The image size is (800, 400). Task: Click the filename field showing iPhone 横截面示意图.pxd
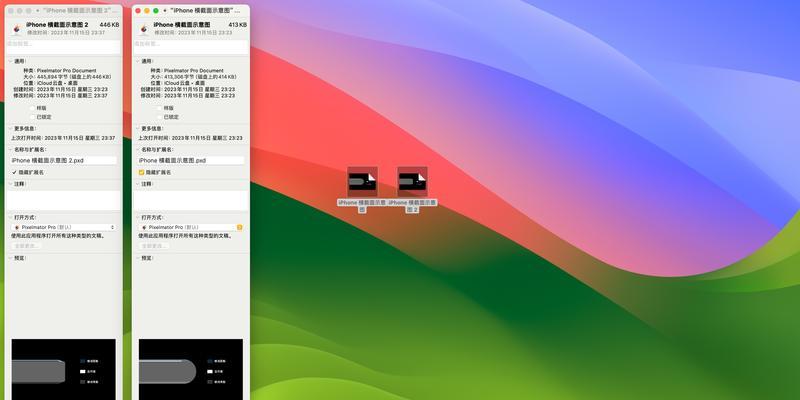coord(191,160)
